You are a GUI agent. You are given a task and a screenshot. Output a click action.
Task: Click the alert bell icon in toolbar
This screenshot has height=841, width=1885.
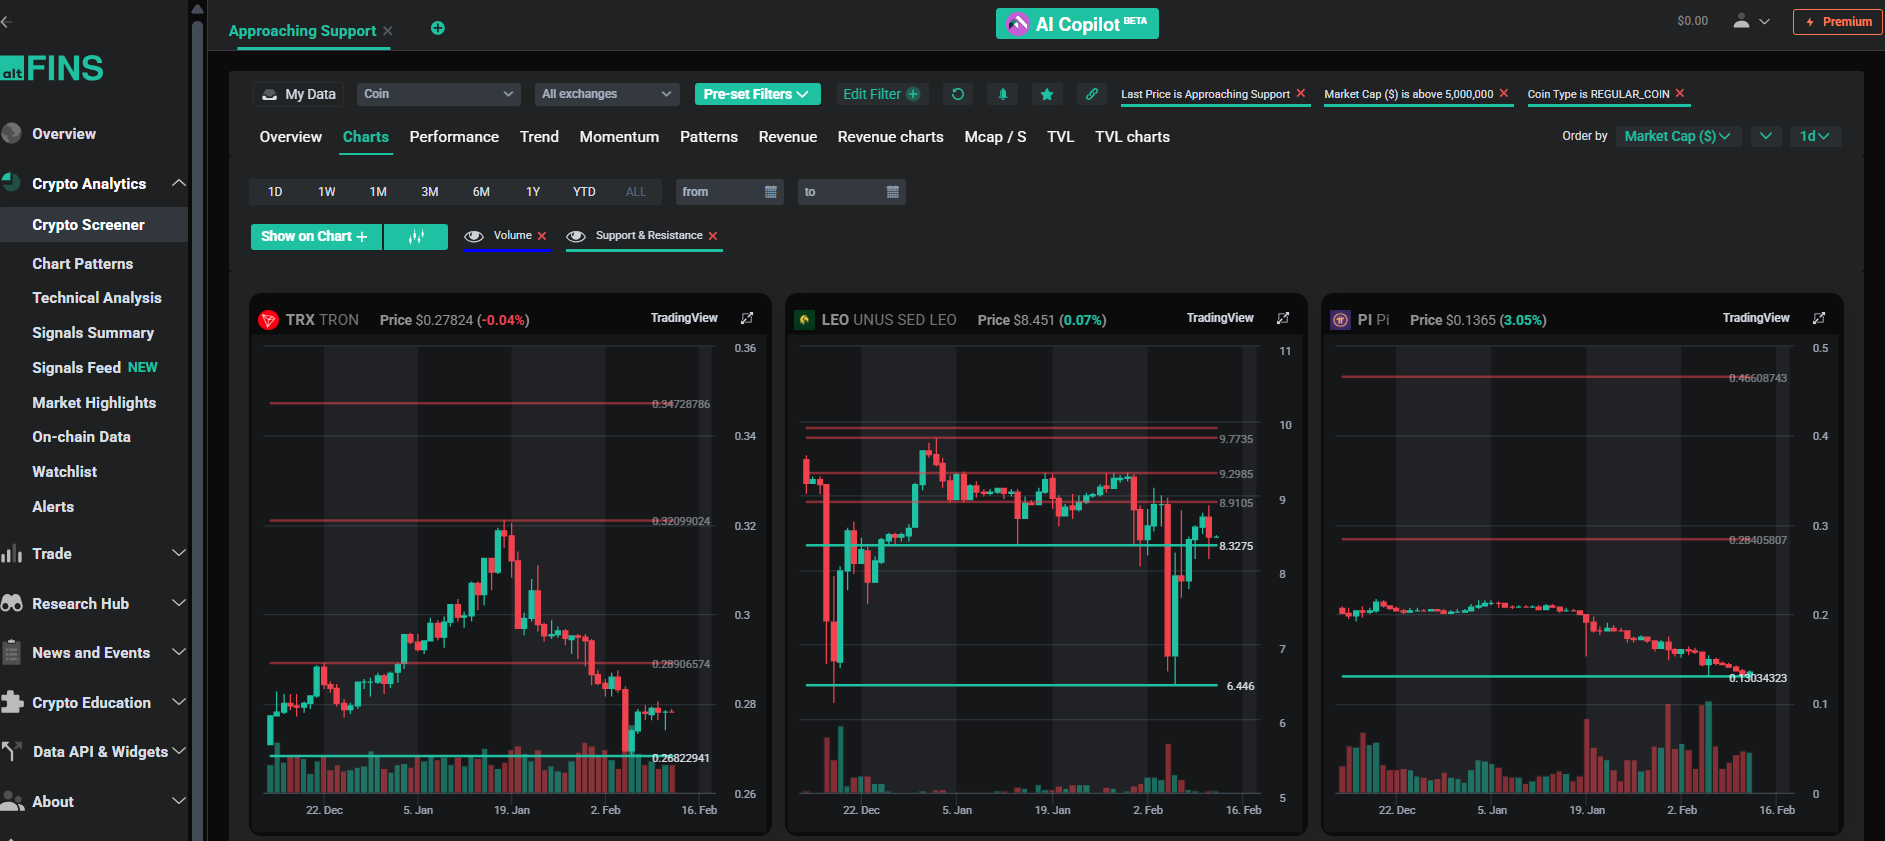point(1002,94)
